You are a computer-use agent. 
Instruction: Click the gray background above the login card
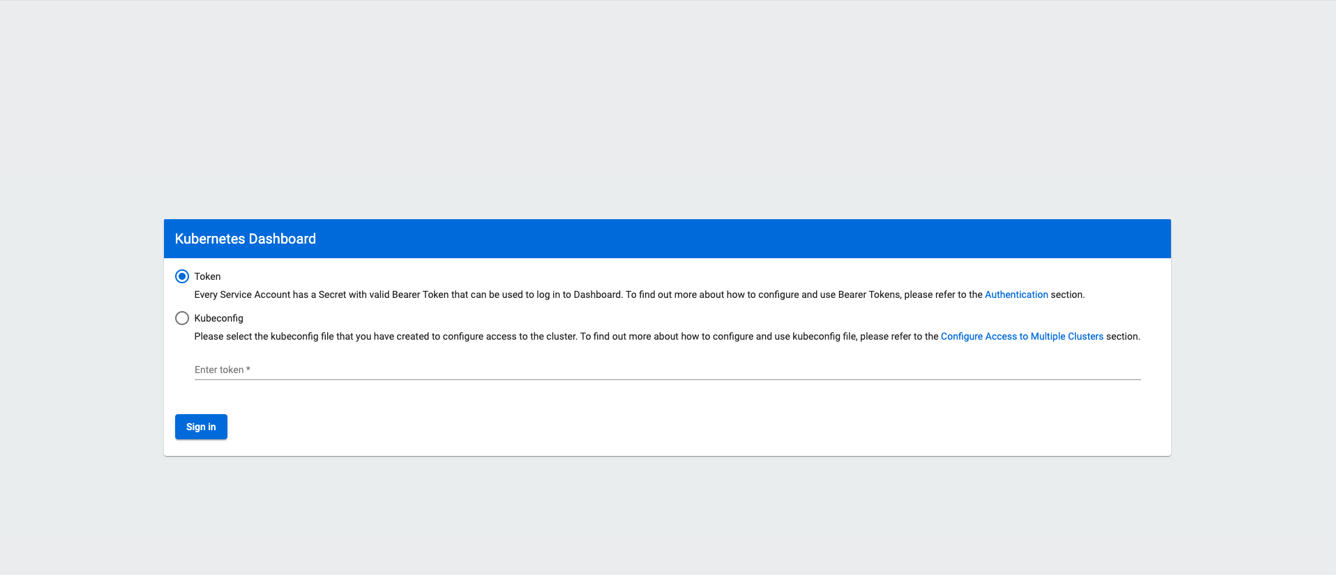tap(667, 110)
